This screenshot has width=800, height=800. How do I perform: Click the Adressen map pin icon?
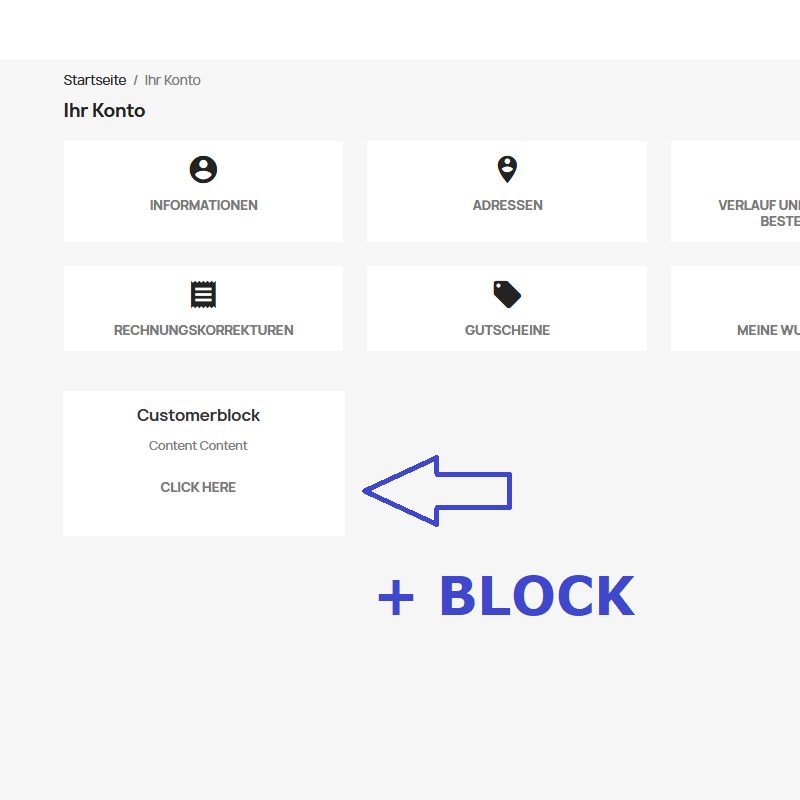point(507,169)
